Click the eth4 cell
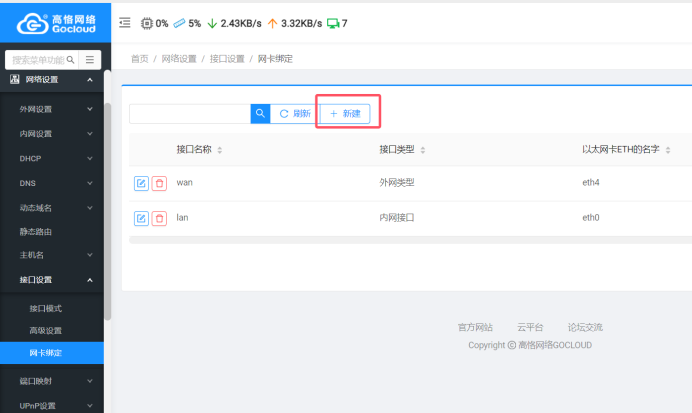 (x=591, y=183)
